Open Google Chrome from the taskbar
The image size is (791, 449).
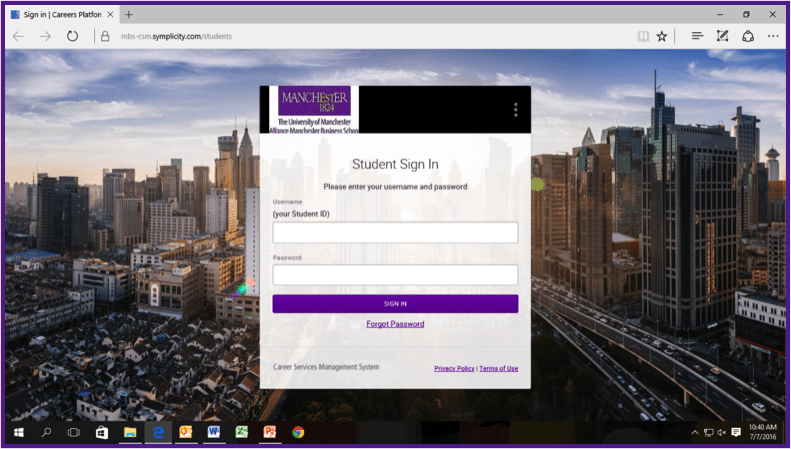pyautogui.click(x=298, y=432)
